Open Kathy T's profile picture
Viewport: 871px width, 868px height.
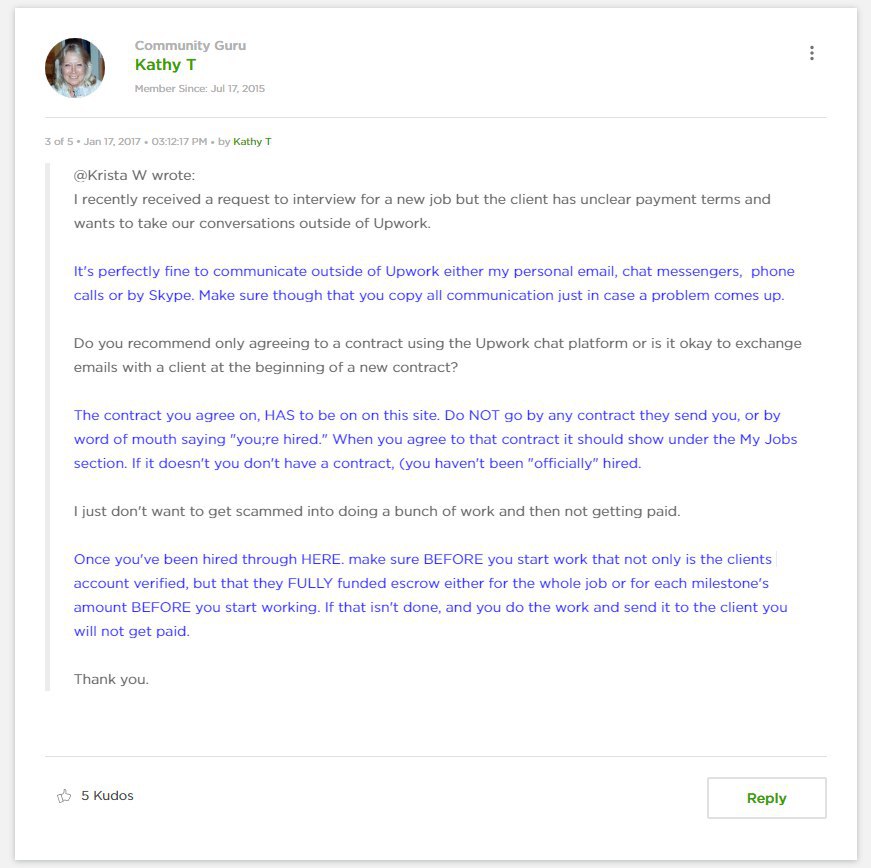tap(74, 68)
